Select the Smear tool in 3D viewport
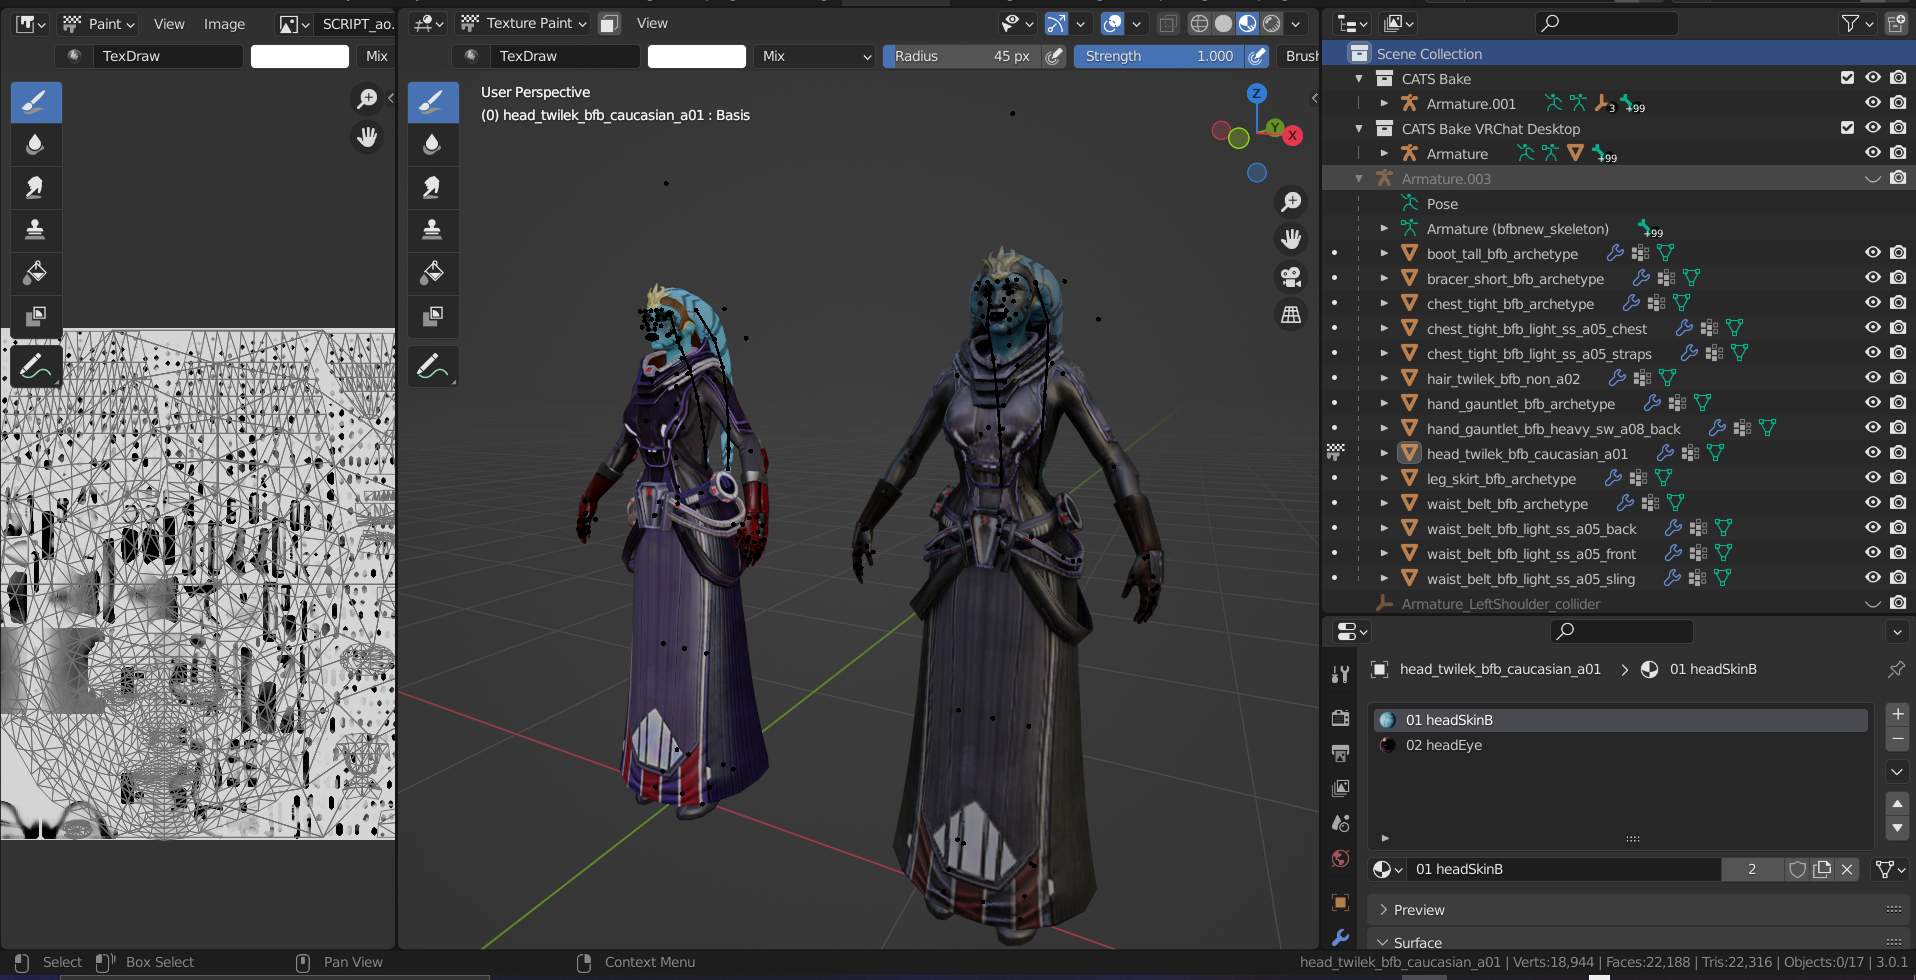 tap(432, 187)
